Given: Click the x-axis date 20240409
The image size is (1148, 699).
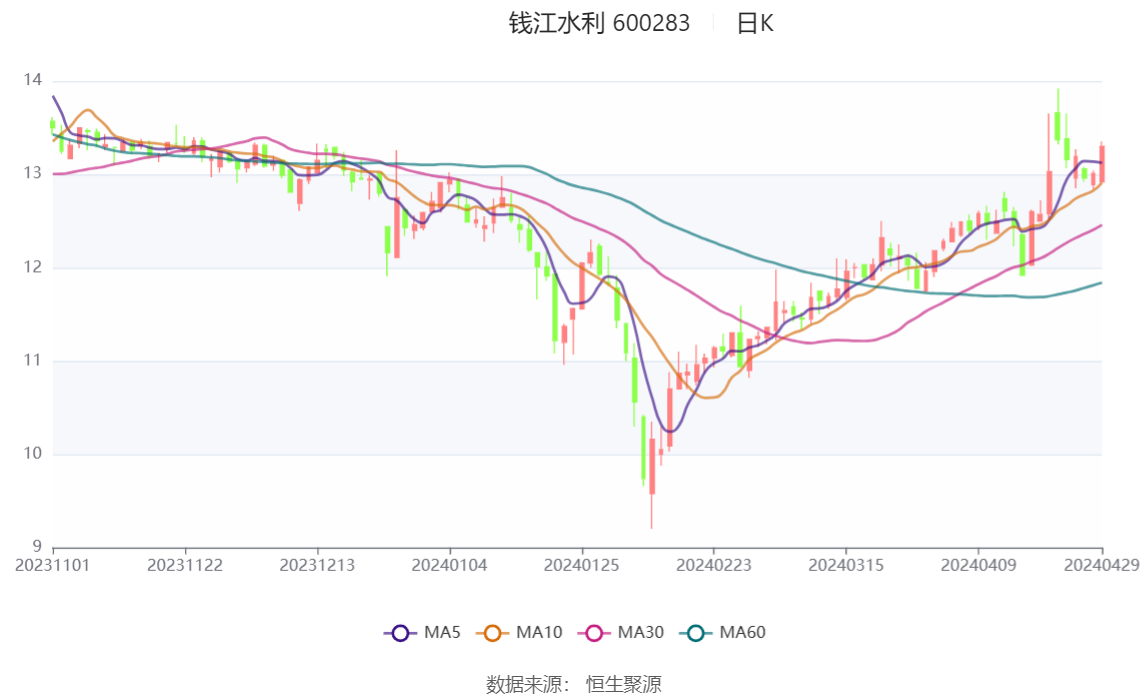Looking at the screenshot, I should [978, 565].
